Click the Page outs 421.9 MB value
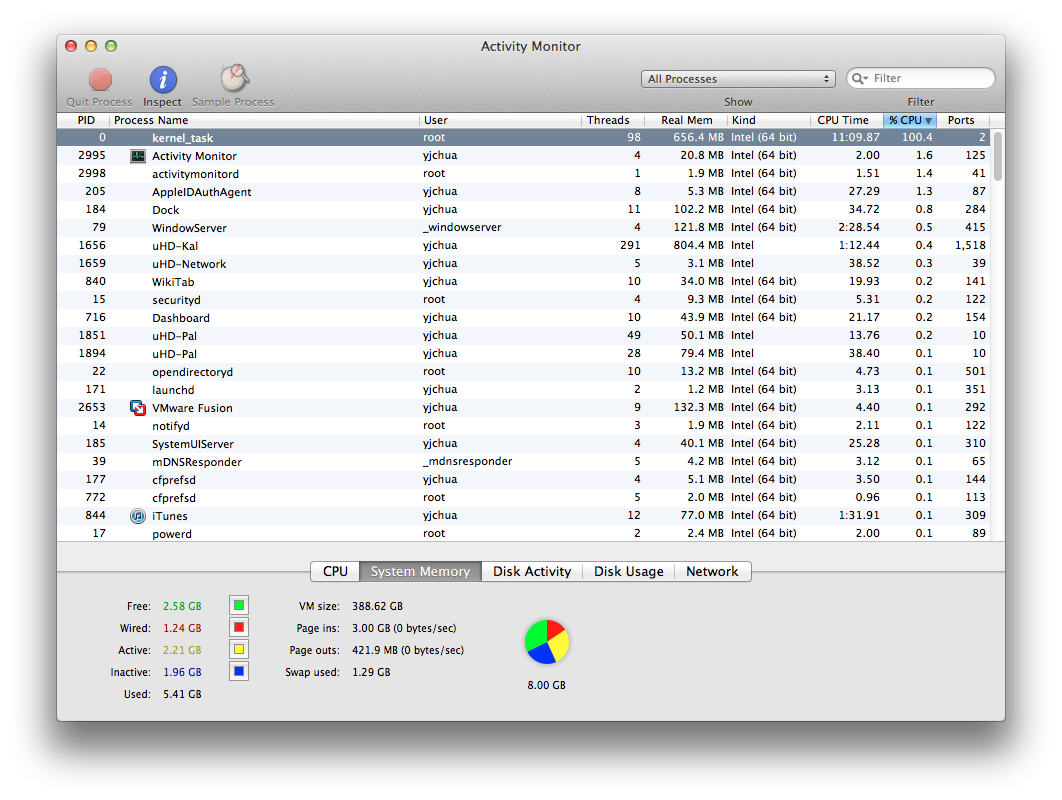 408,650
